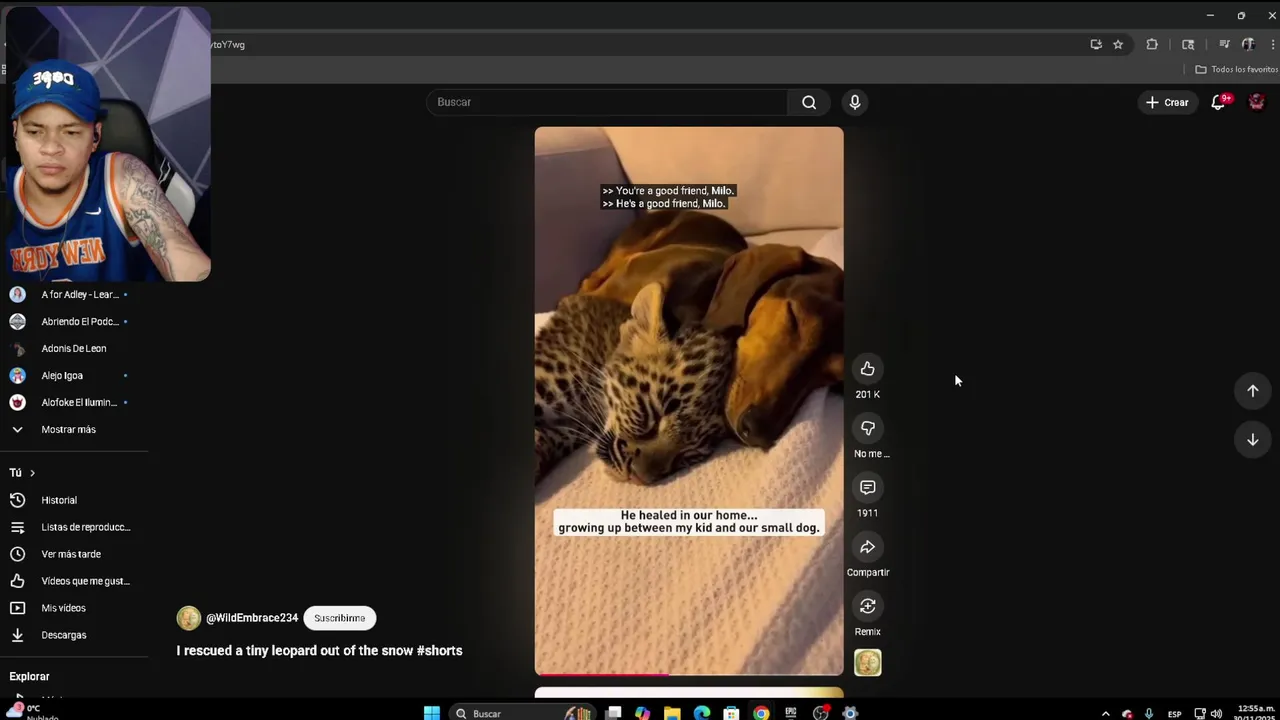
Task: Open YouTube account avatar menu
Action: pyautogui.click(x=1257, y=102)
